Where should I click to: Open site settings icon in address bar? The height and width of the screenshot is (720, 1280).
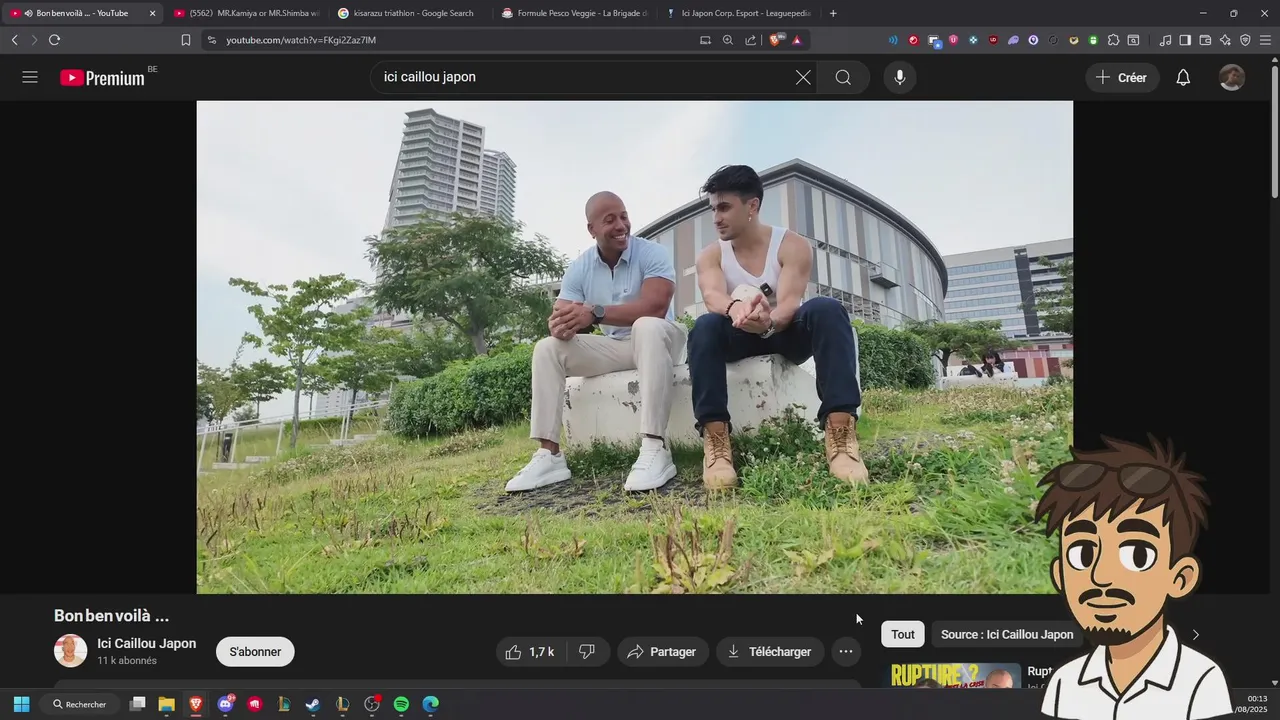click(x=211, y=40)
